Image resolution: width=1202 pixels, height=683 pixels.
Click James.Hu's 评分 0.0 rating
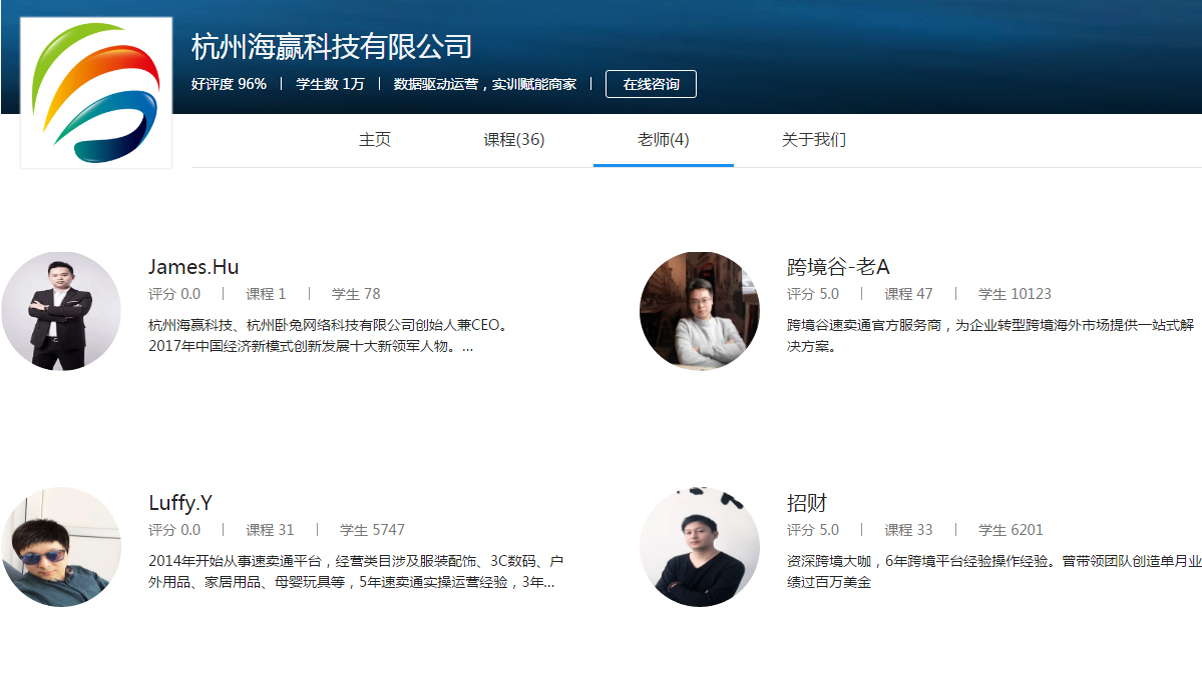[x=174, y=294]
